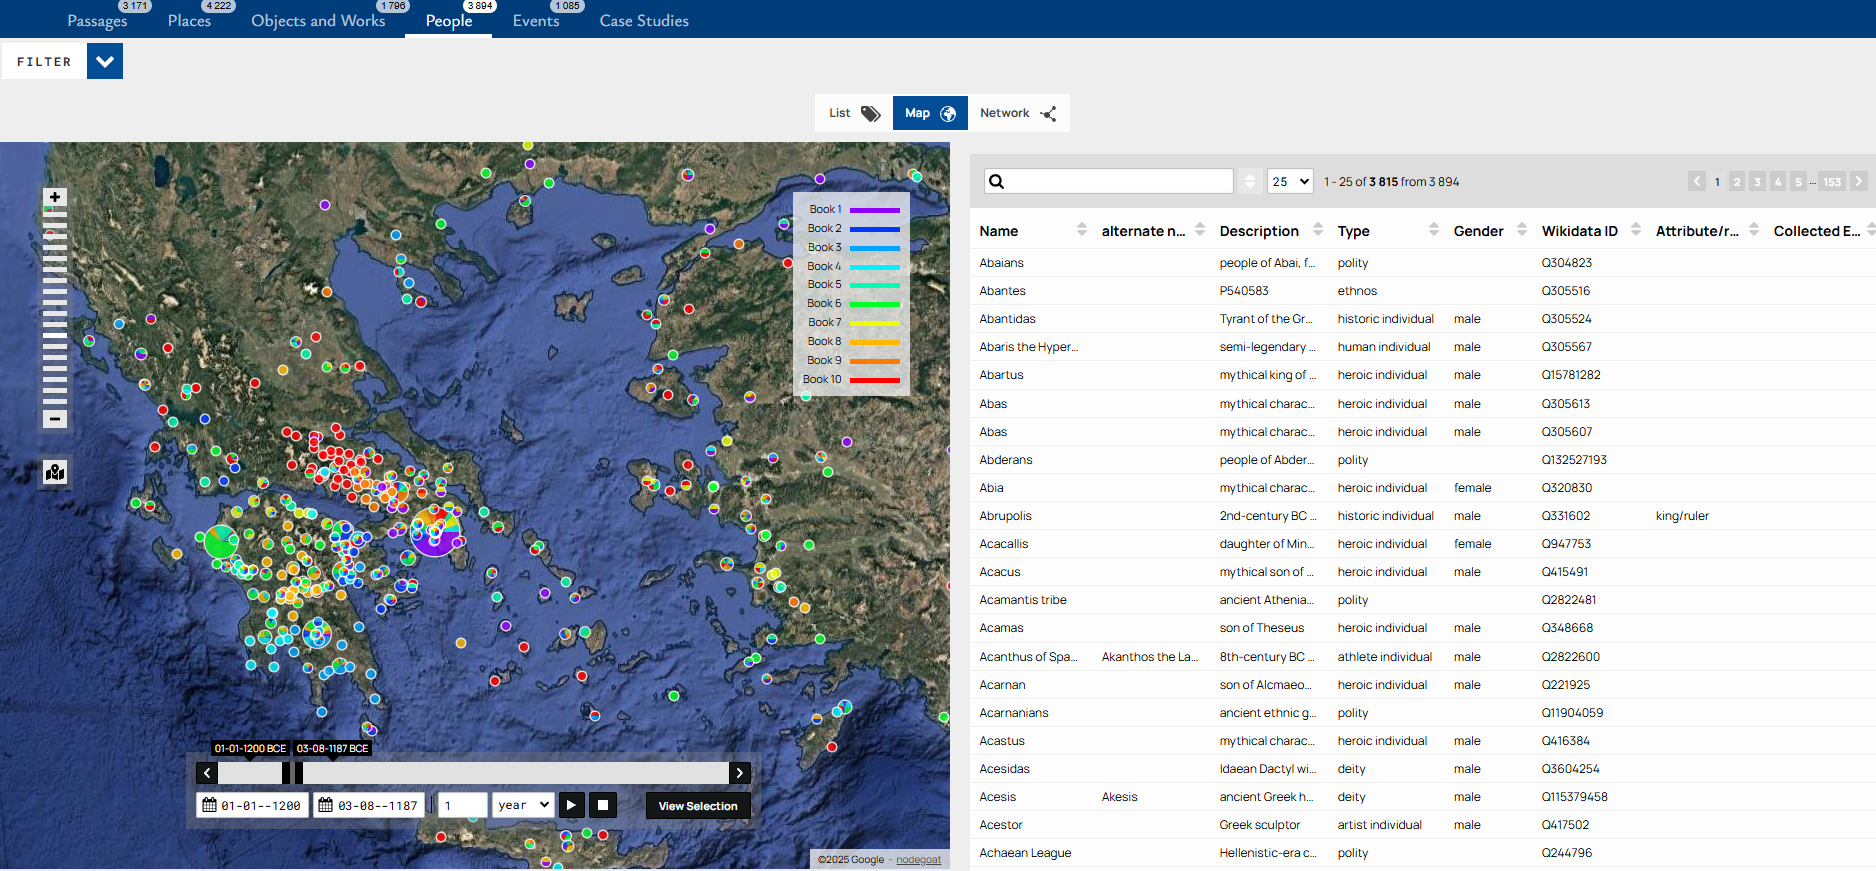Image resolution: width=1876 pixels, height=871 pixels.
Task: Switch to the List view
Action: (x=853, y=113)
